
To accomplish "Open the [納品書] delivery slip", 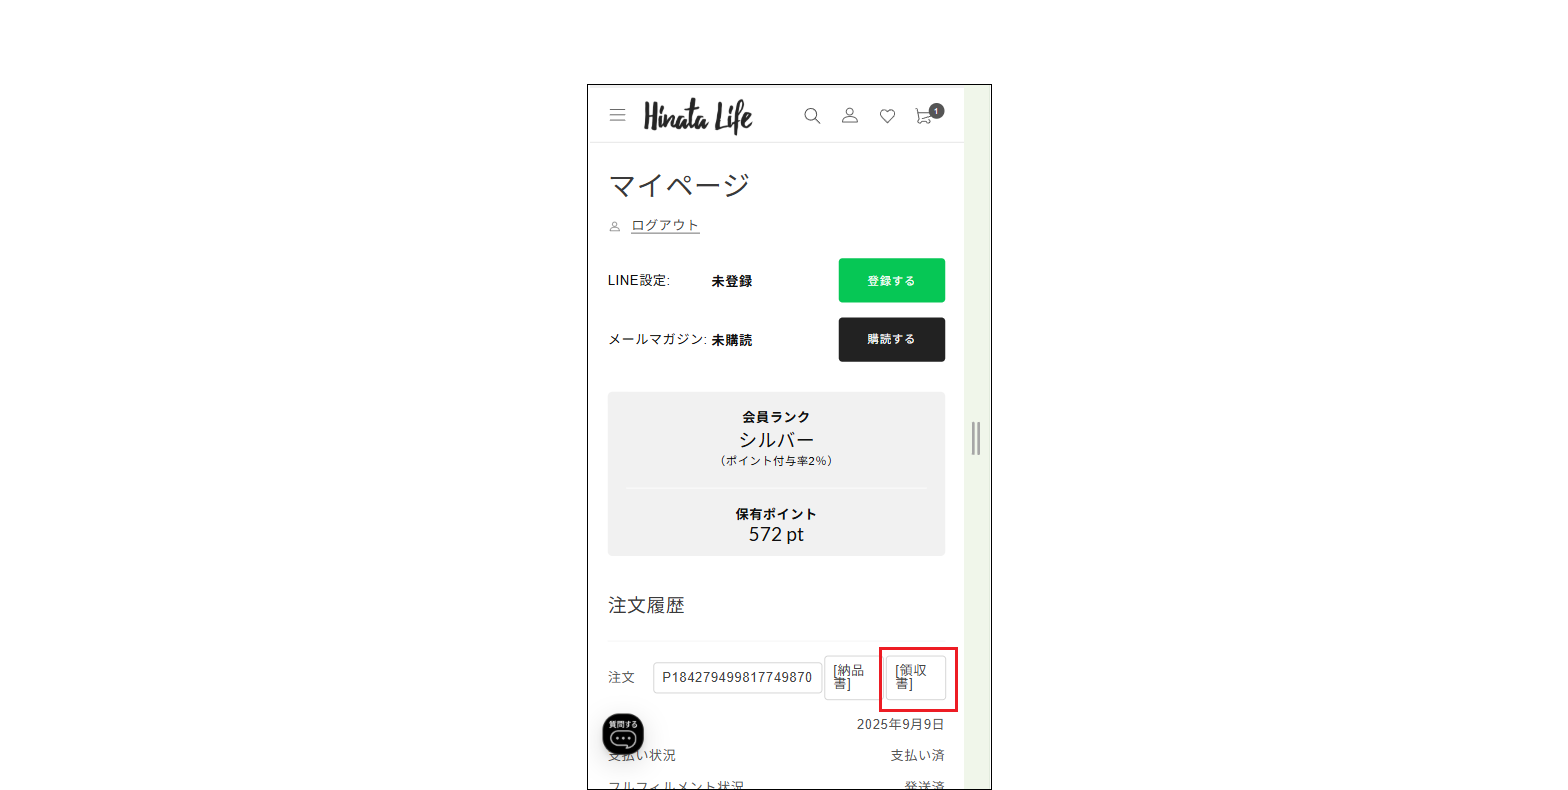I will click(x=851, y=677).
